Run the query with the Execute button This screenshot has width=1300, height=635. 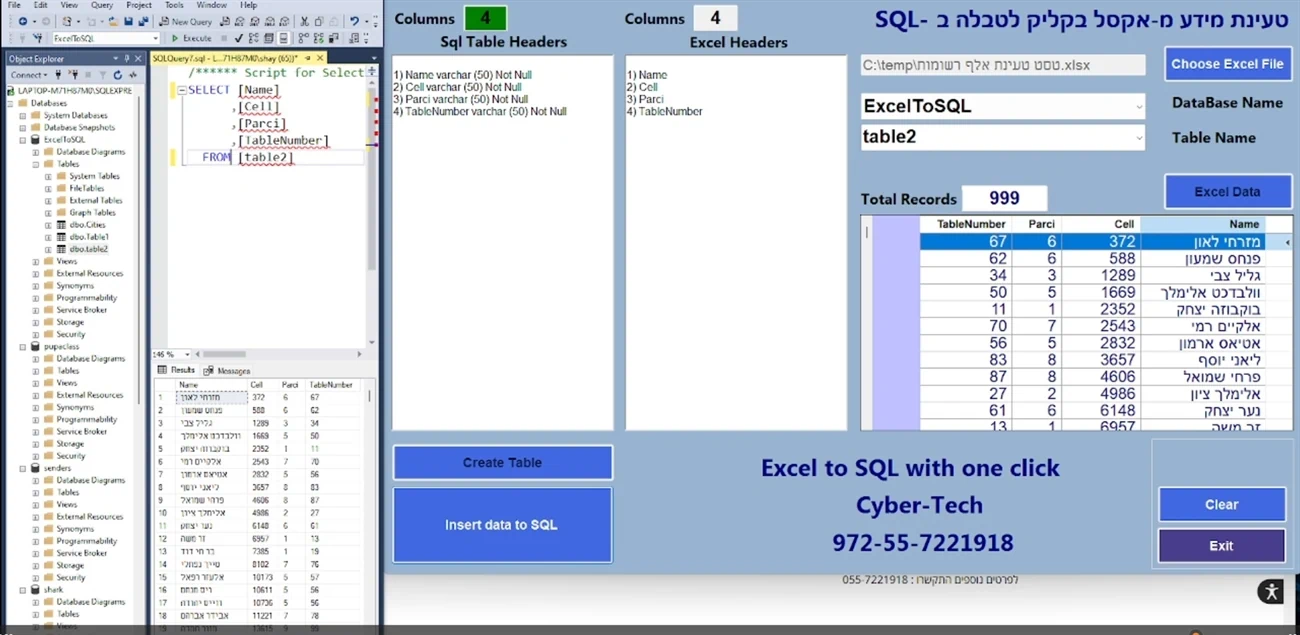click(191, 38)
